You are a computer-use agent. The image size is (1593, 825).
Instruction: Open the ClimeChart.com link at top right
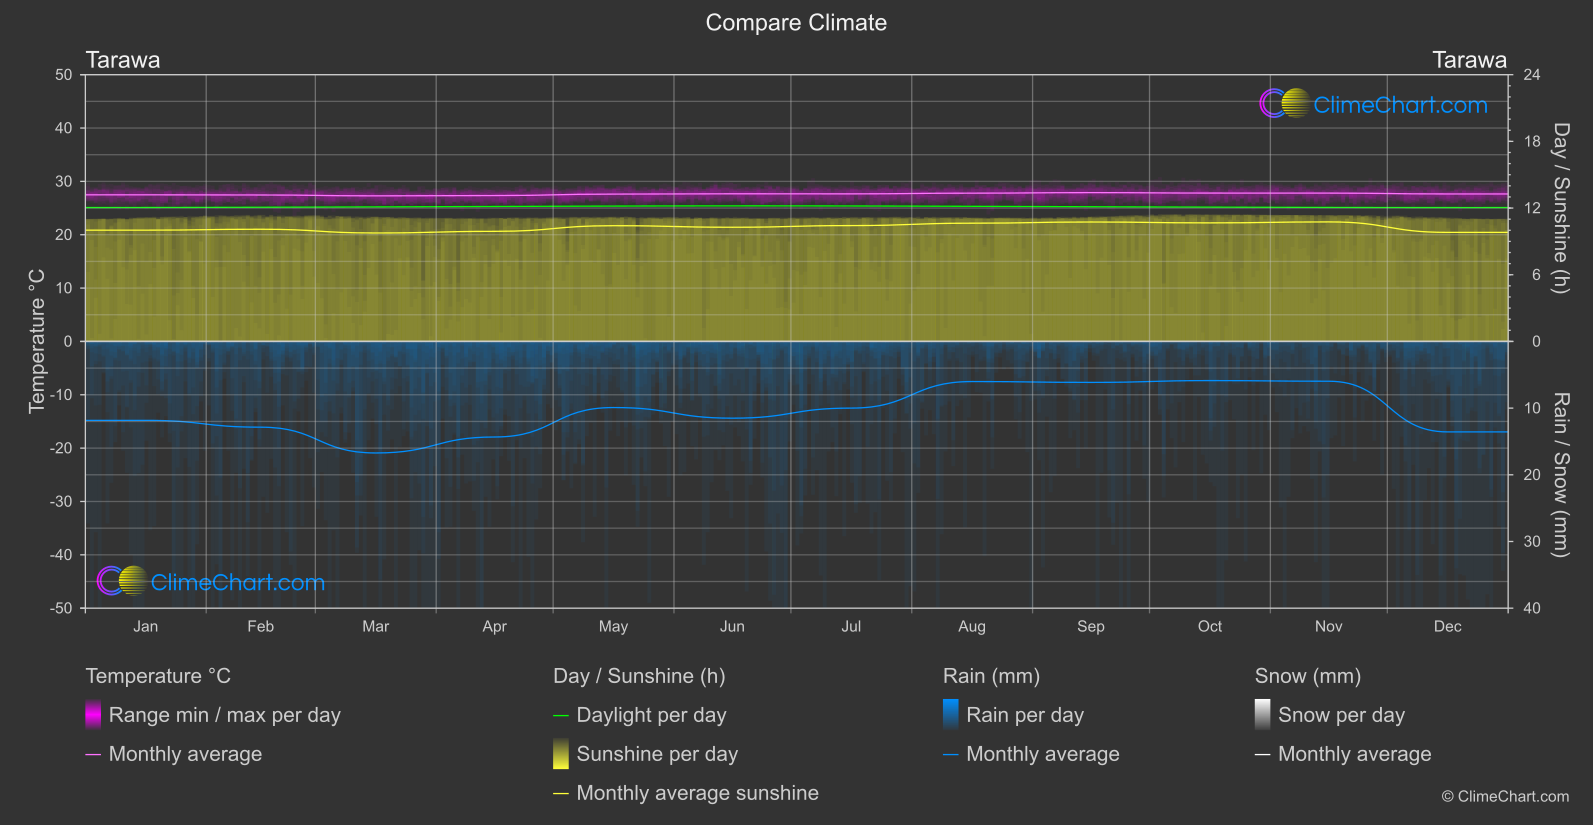(x=1400, y=105)
